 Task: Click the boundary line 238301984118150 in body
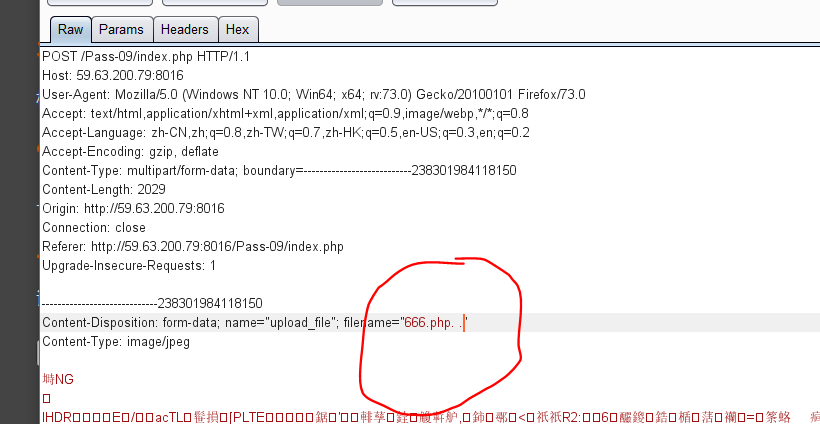(x=152, y=303)
